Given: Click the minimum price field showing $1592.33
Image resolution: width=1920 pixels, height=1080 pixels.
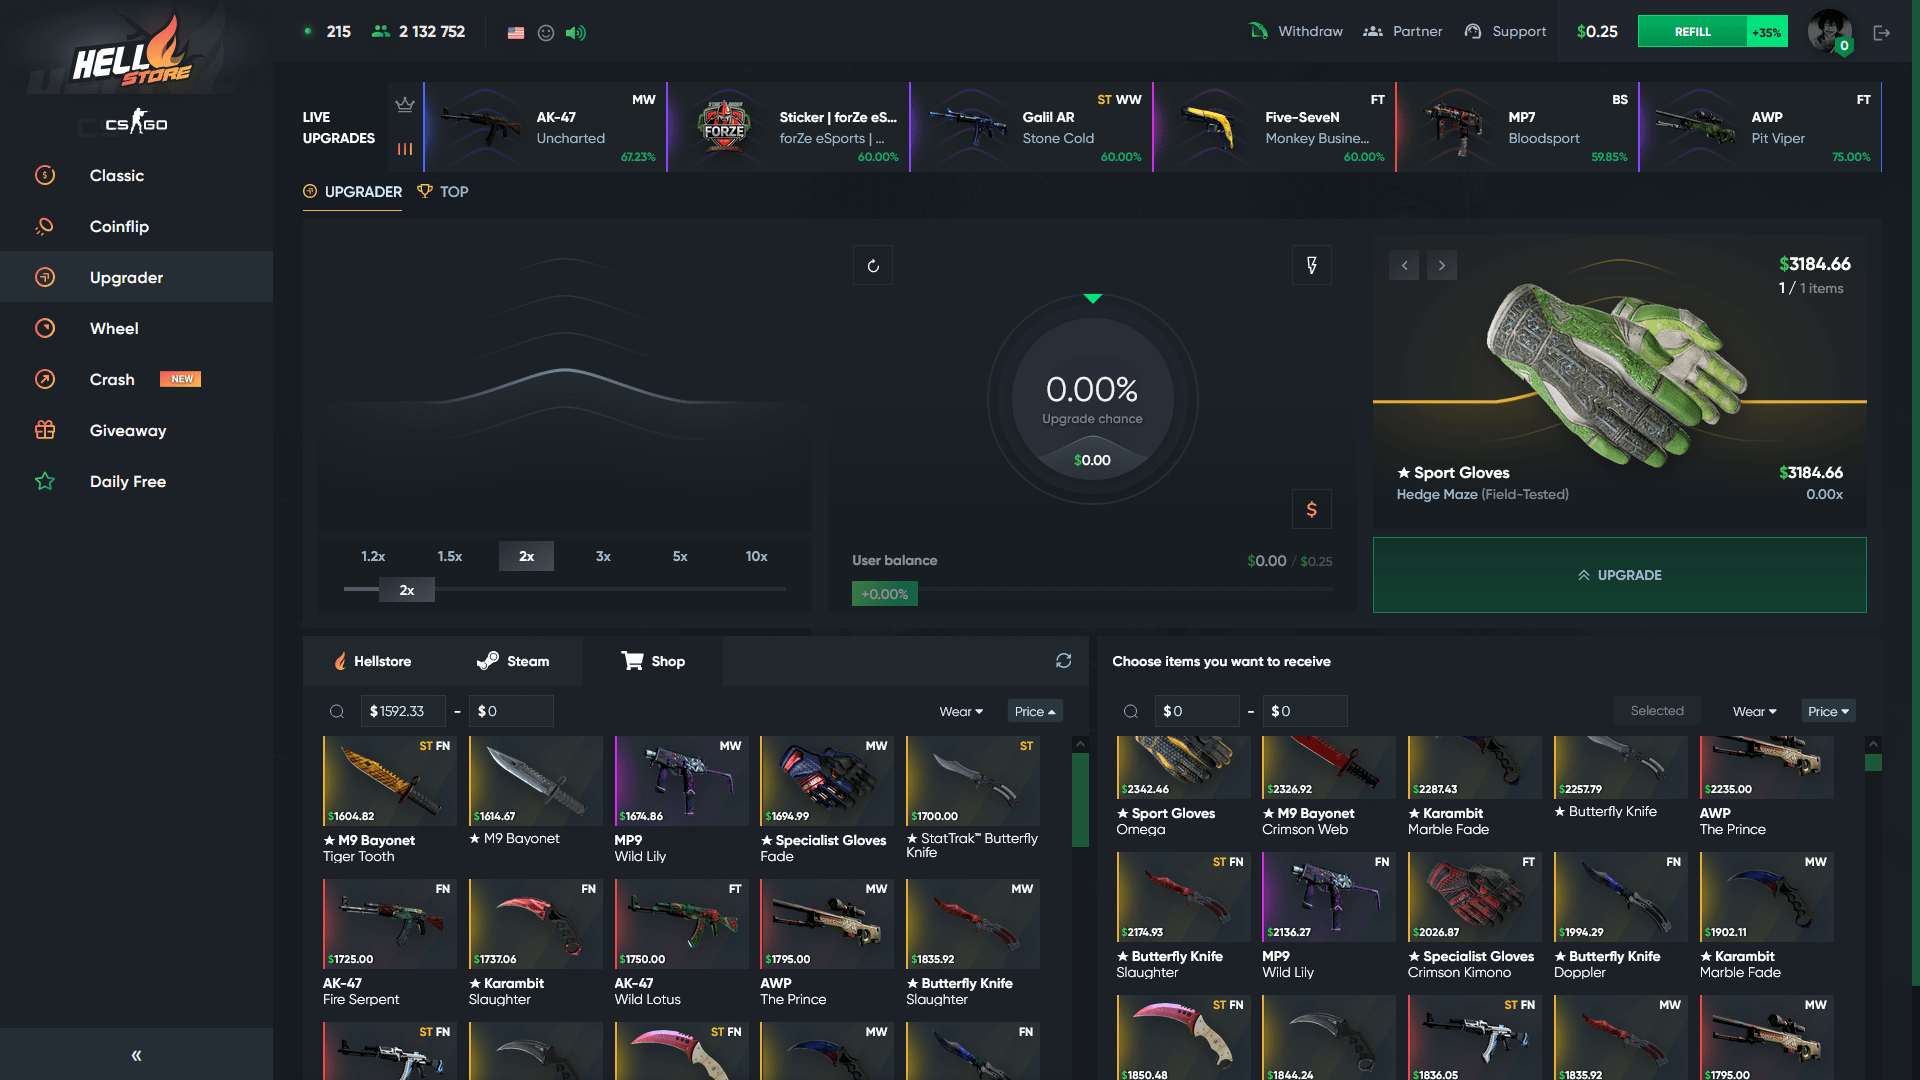Looking at the screenshot, I should pyautogui.click(x=403, y=711).
